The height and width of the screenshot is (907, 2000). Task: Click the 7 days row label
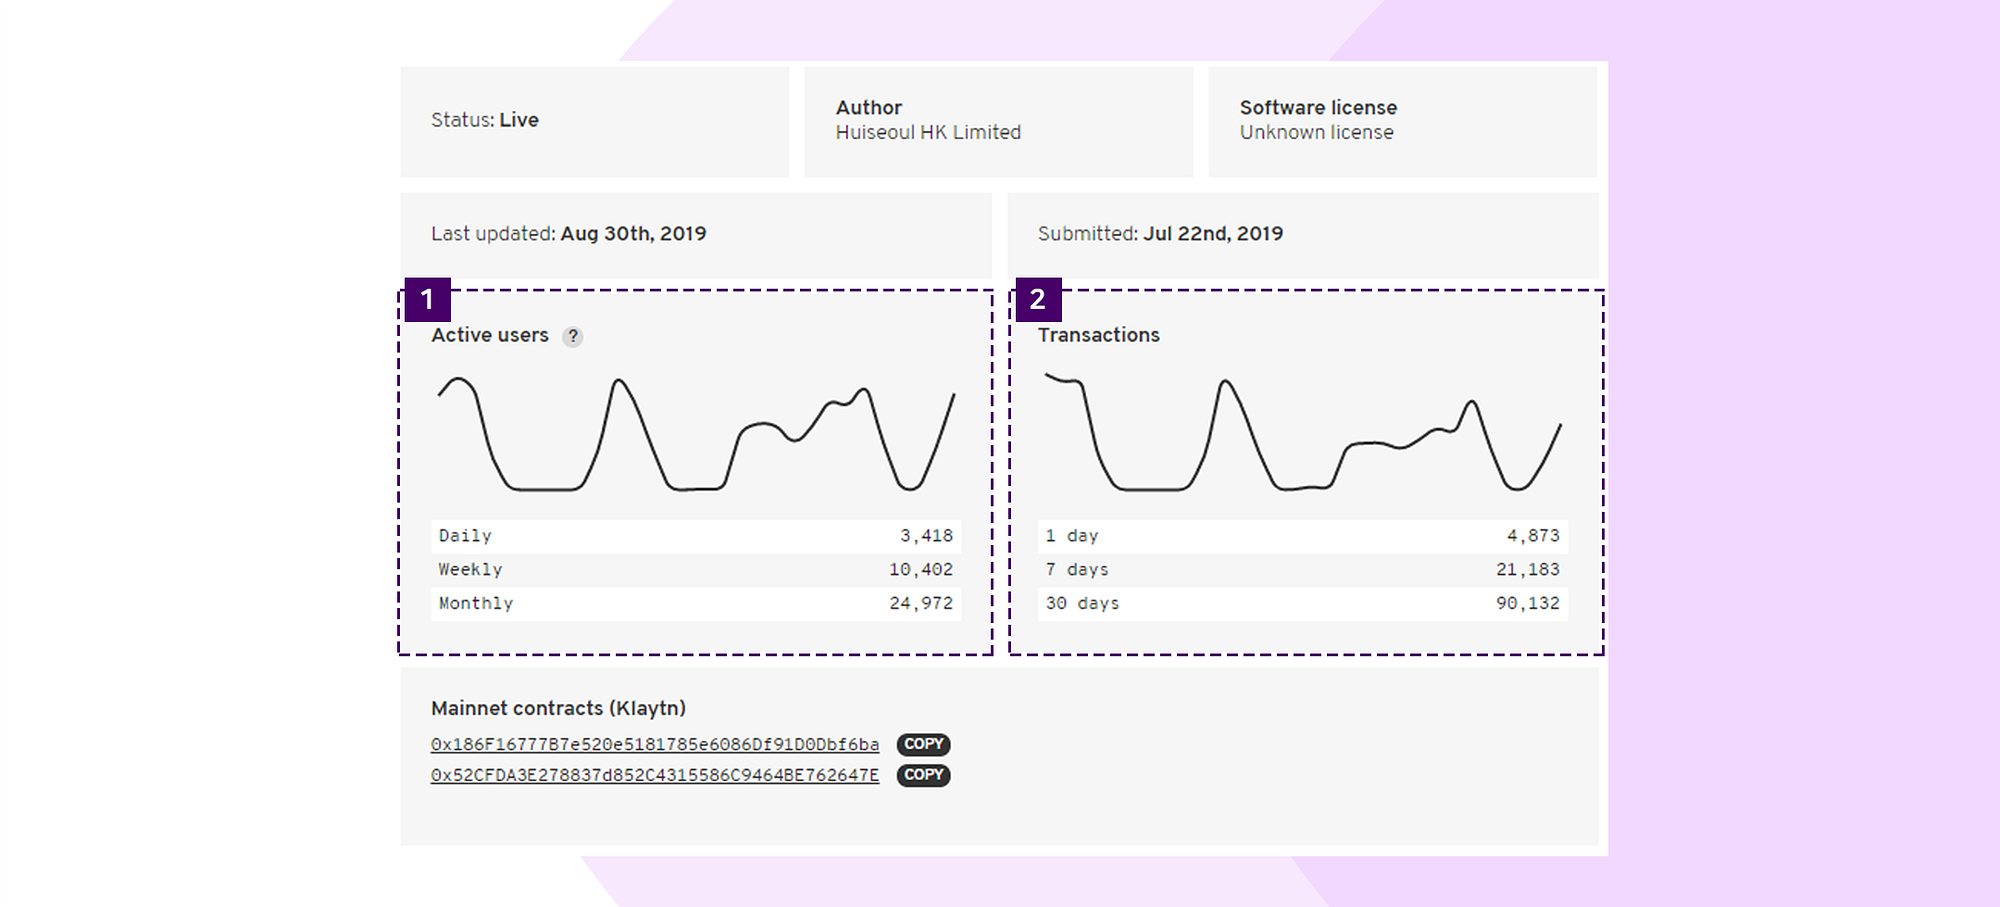(1077, 570)
